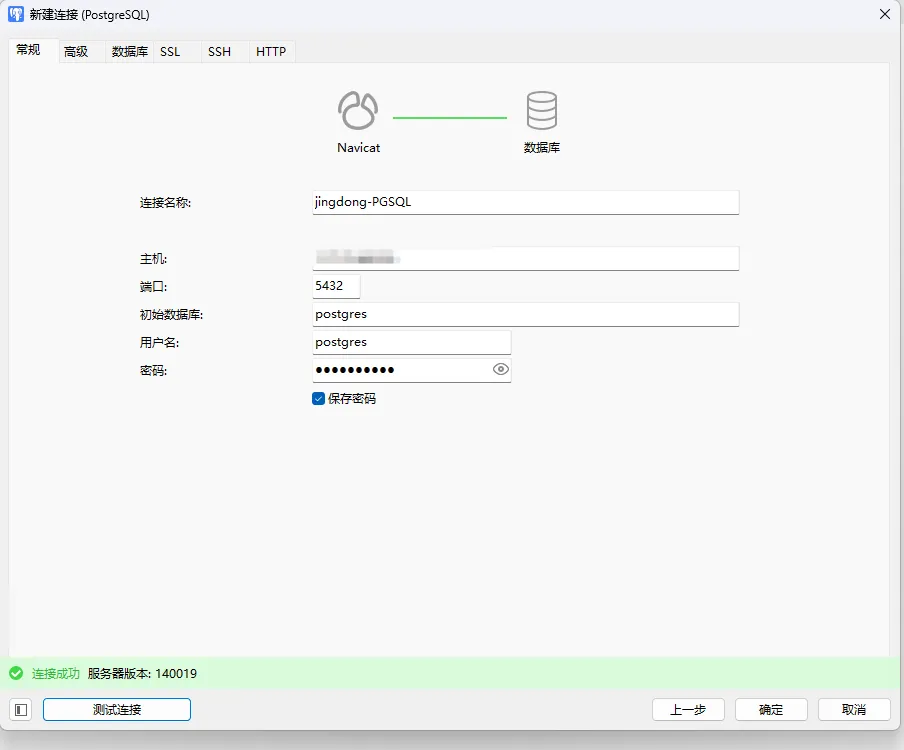Click the PostgreSQL elephant title icon

pyautogui.click(x=16, y=14)
